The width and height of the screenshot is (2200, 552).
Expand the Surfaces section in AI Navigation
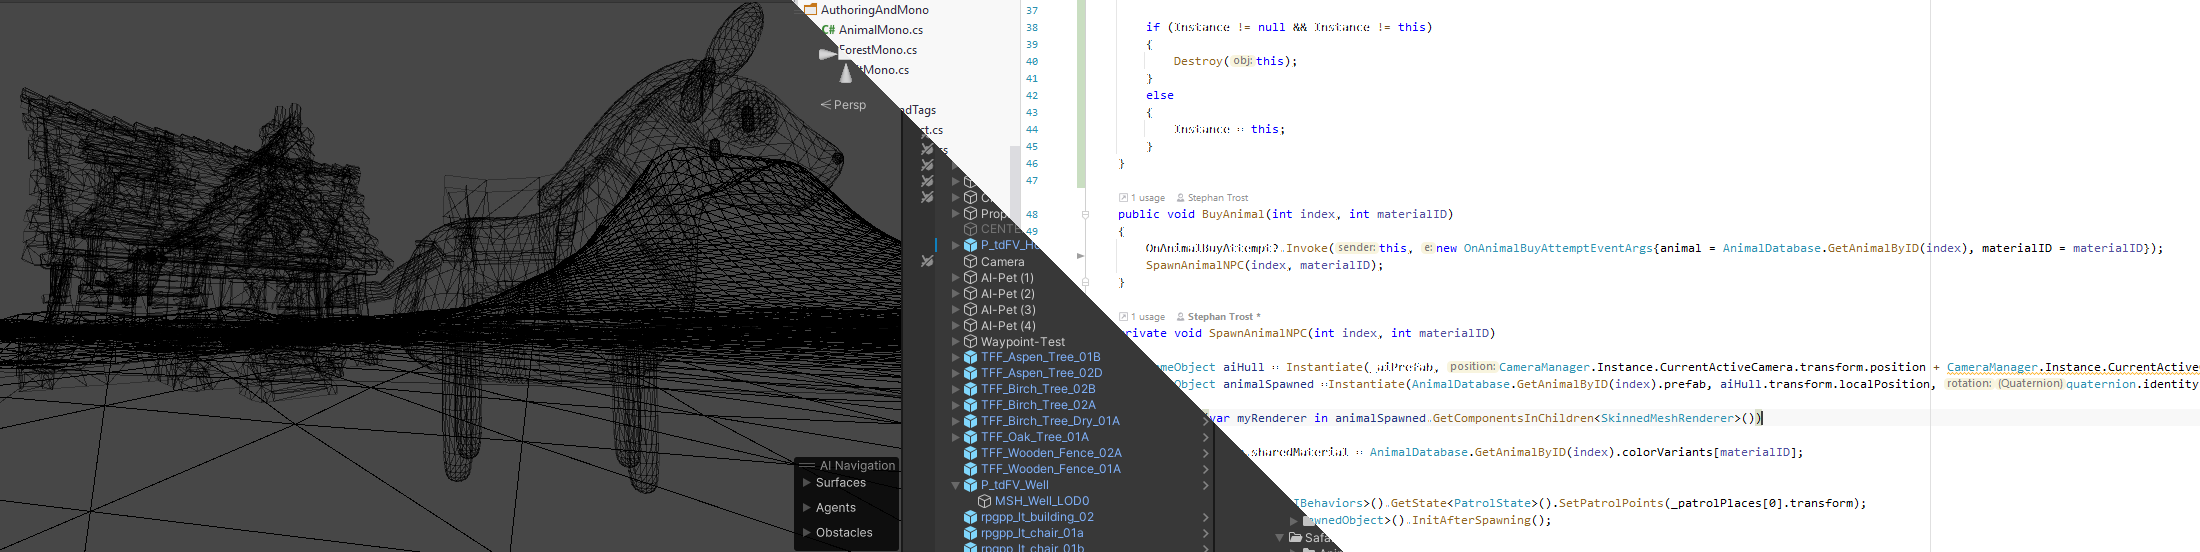(806, 483)
